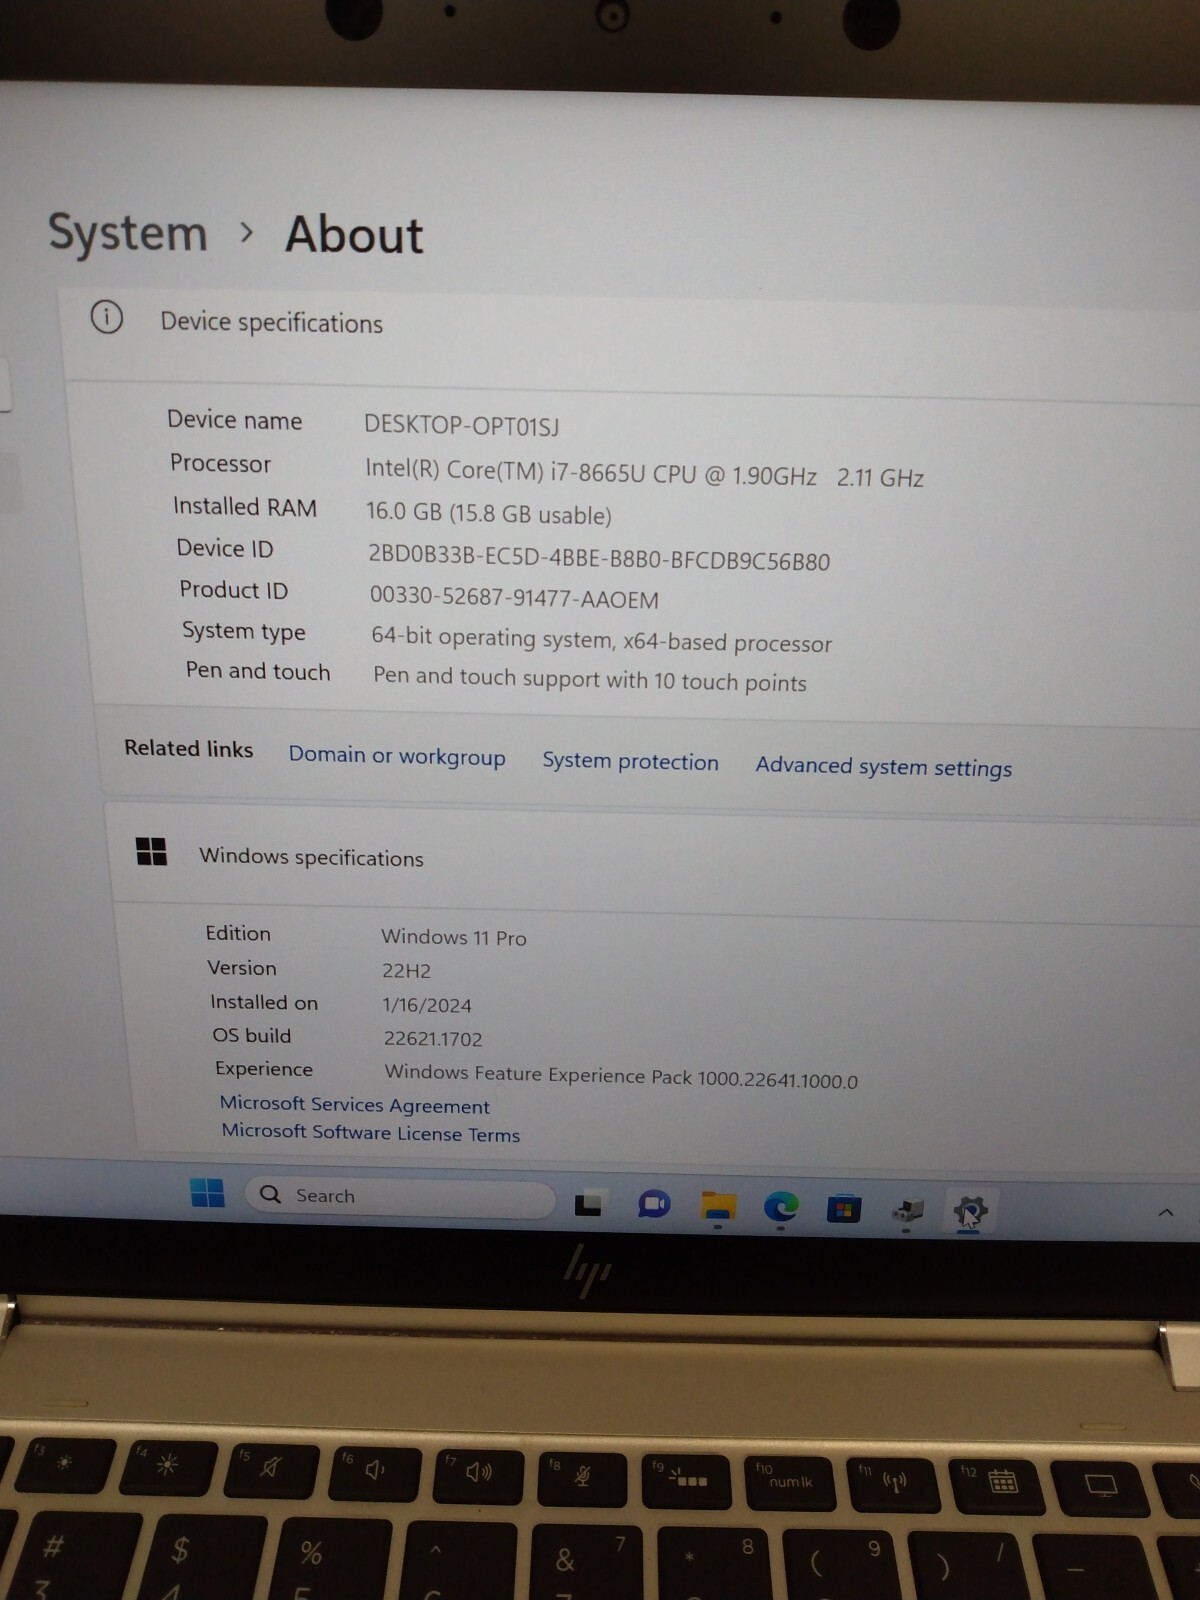Select the OS build value 22621.1702
The height and width of the screenshot is (1600, 1200).
pyautogui.click(x=433, y=1039)
